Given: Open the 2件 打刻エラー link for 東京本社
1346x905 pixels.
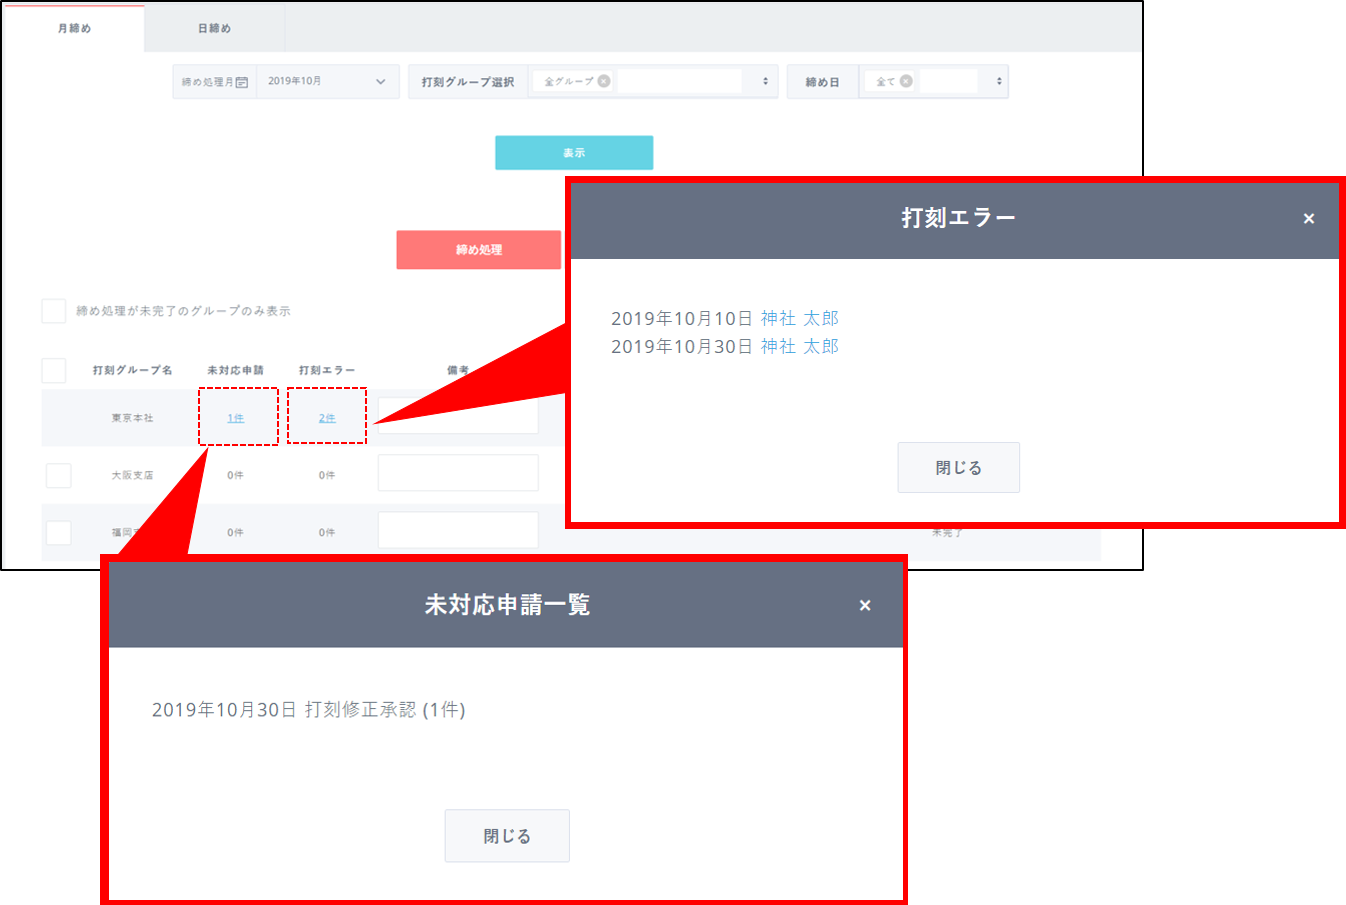Looking at the screenshot, I should [x=327, y=418].
